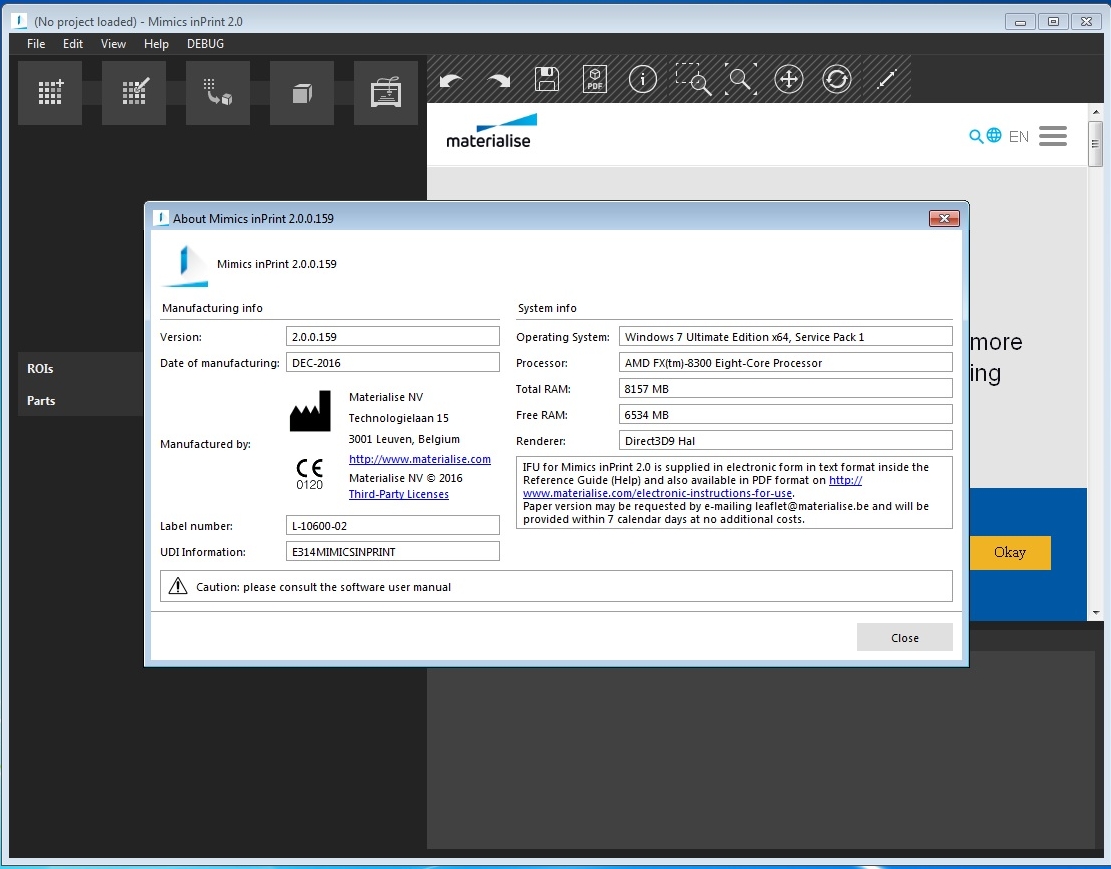Screen dimensions: 1111x869
Task: Activate the zoom-to-region magnifier tool
Action: point(692,80)
